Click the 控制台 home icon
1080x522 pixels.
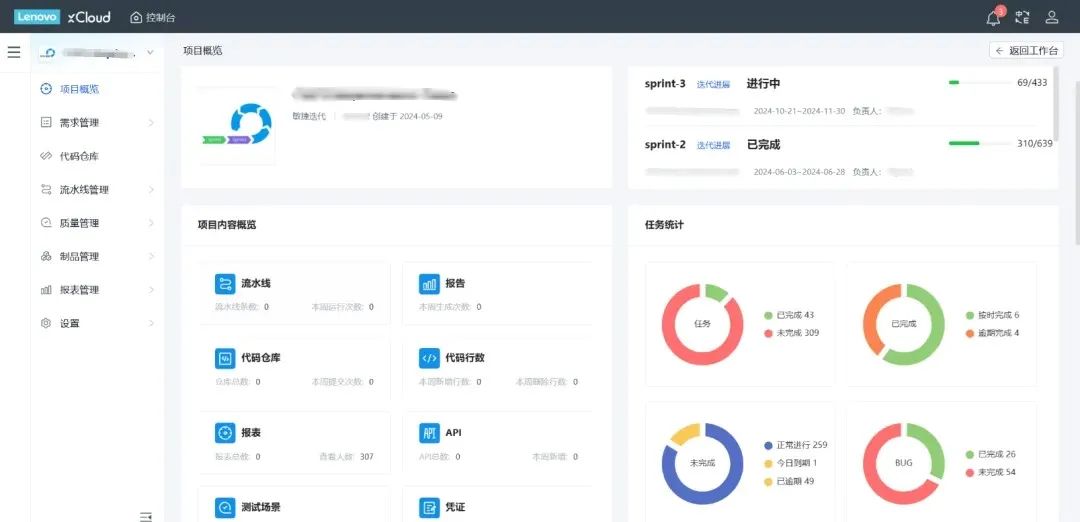click(x=136, y=17)
